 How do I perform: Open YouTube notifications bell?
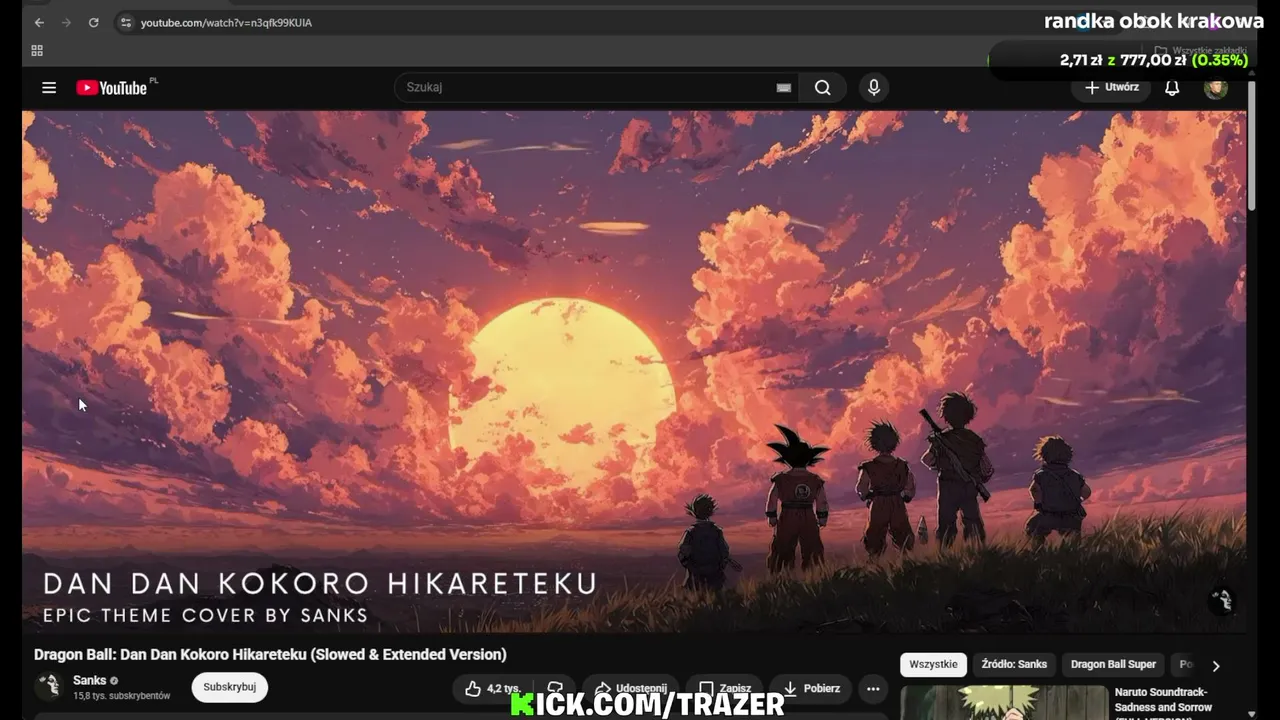pyautogui.click(x=1172, y=87)
